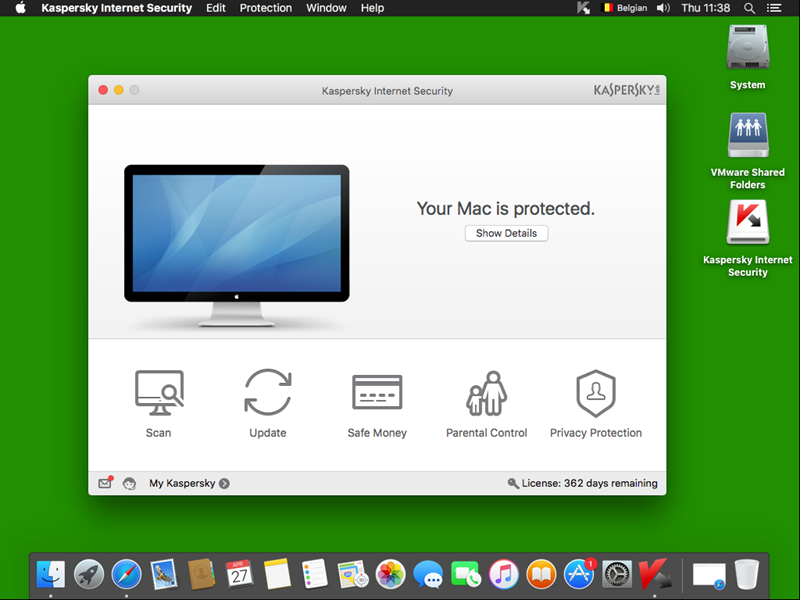This screenshot has width=800, height=600.
Task: Open the news envelope icon in status bar
Action: pos(105,483)
